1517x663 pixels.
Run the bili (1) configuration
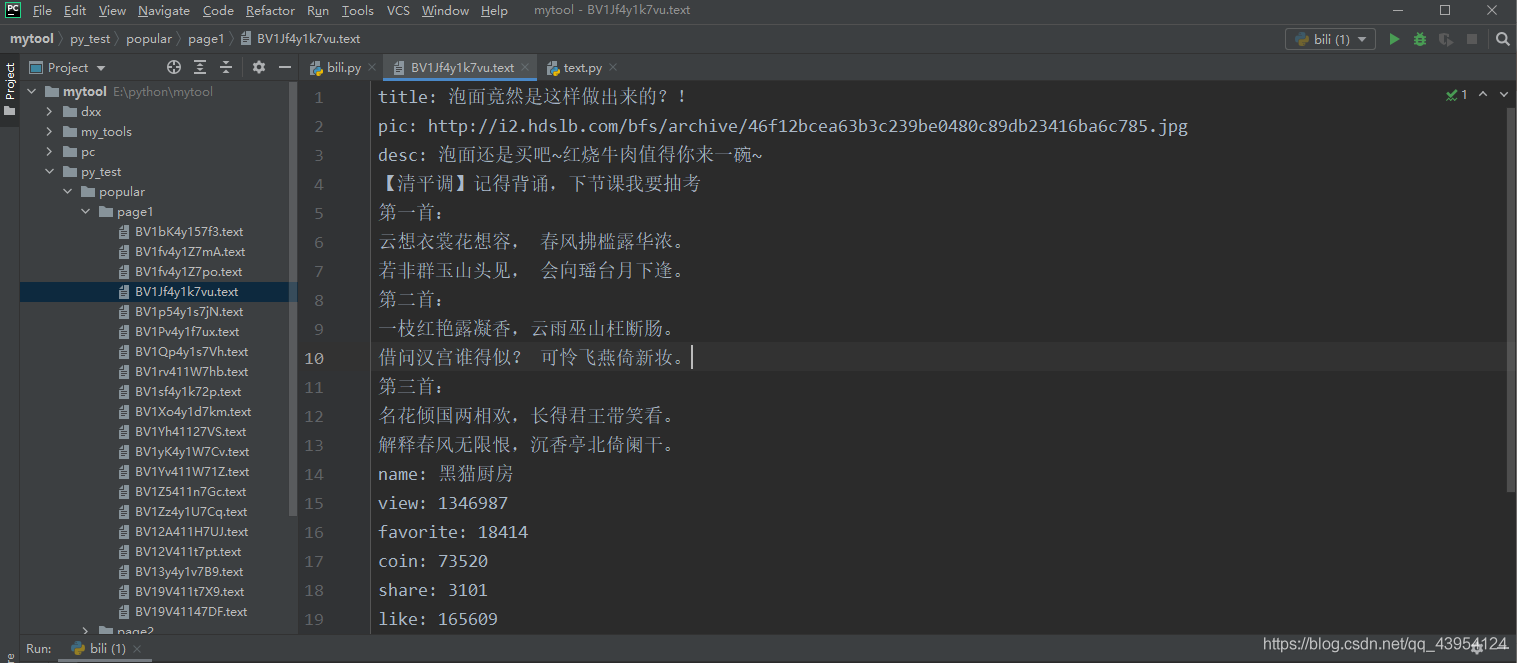1394,39
